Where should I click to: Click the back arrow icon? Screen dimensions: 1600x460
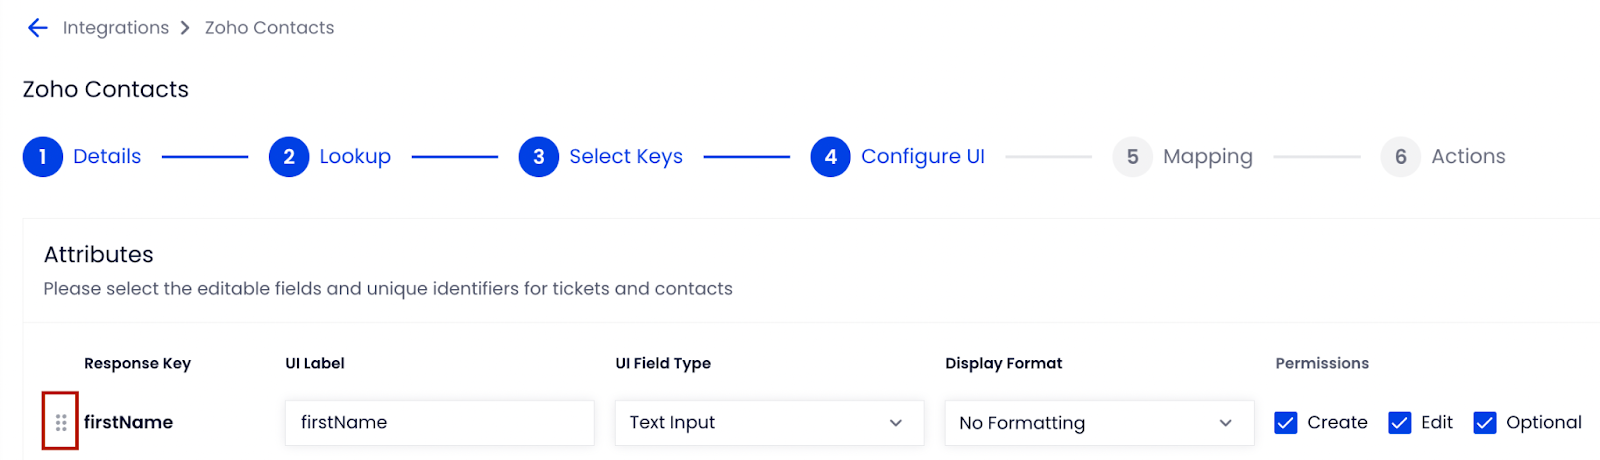38,28
